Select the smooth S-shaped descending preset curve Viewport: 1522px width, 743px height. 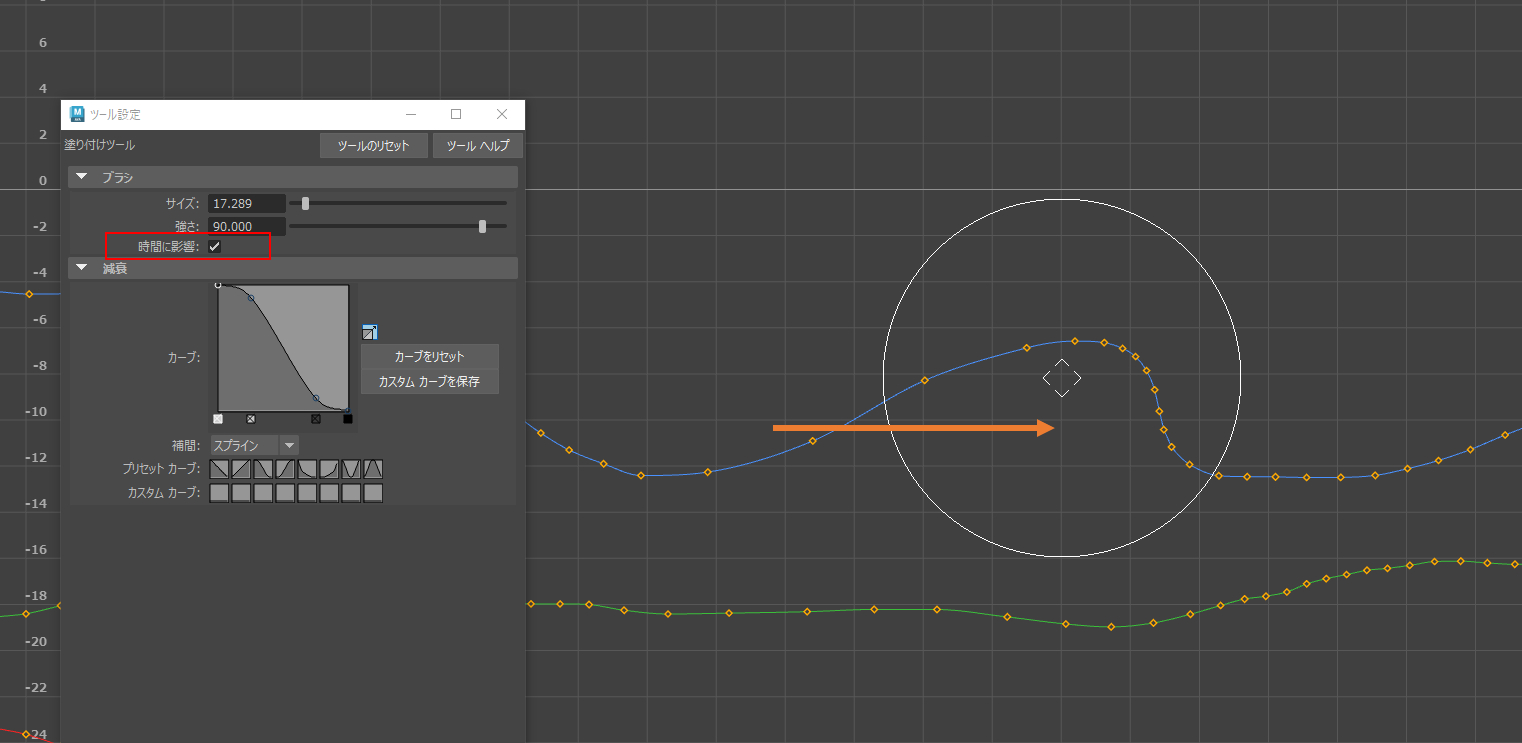point(263,469)
